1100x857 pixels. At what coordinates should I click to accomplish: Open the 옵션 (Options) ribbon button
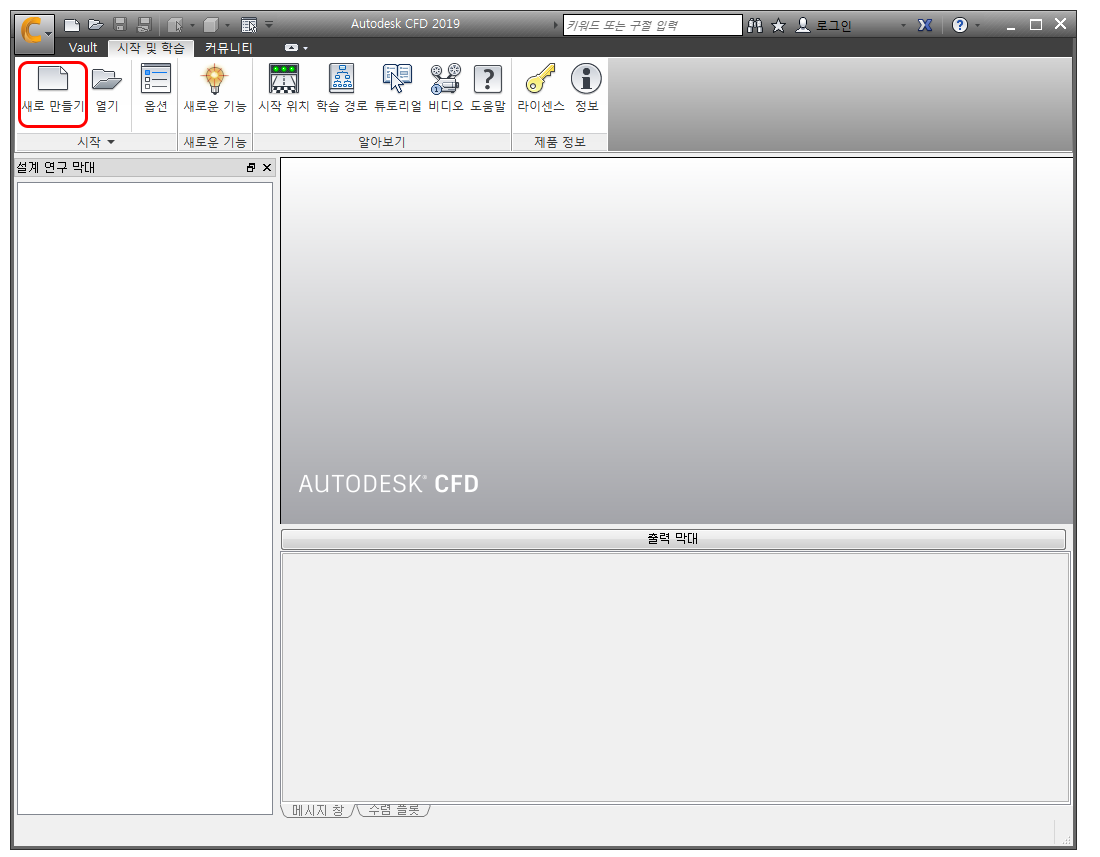click(156, 89)
